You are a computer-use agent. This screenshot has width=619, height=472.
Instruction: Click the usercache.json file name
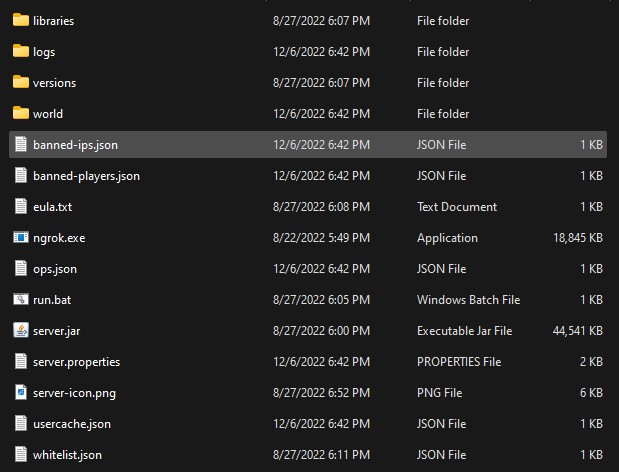click(x=72, y=424)
